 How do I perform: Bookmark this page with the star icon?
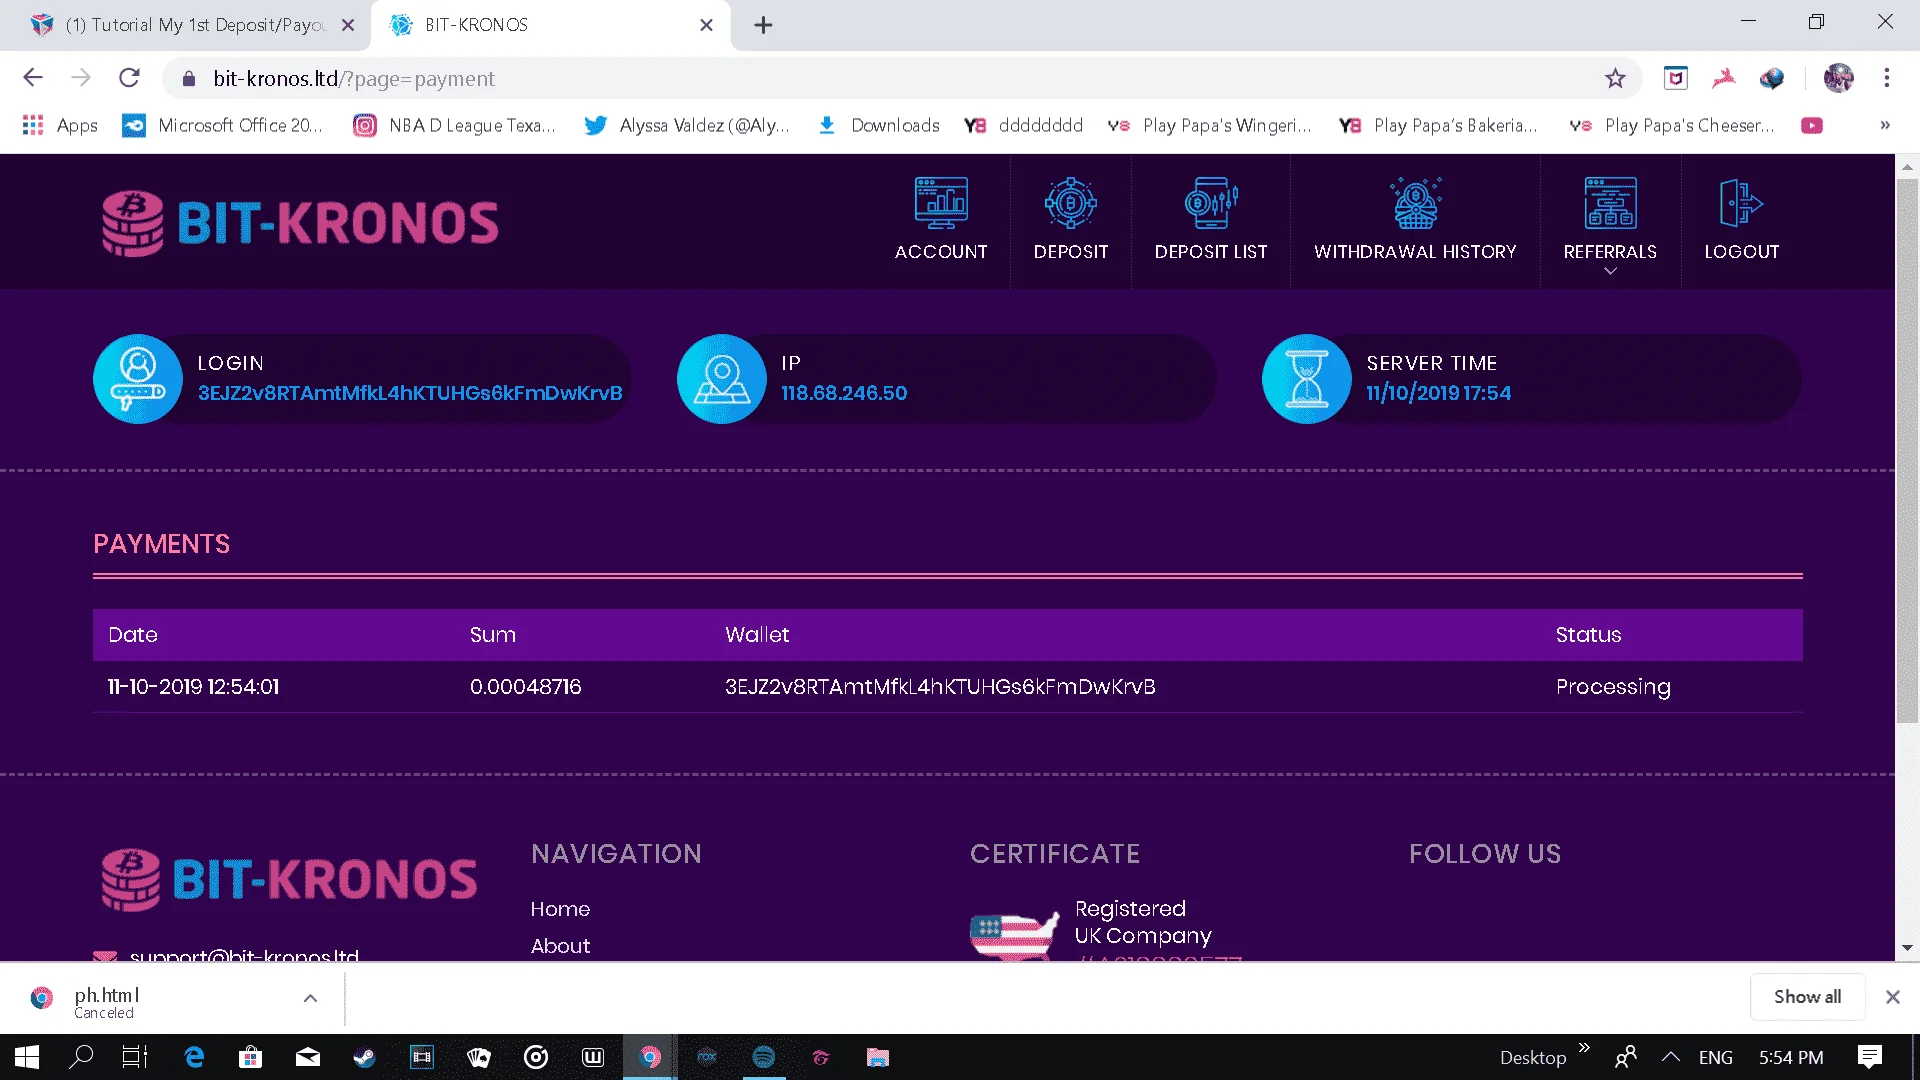(x=1615, y=78)
